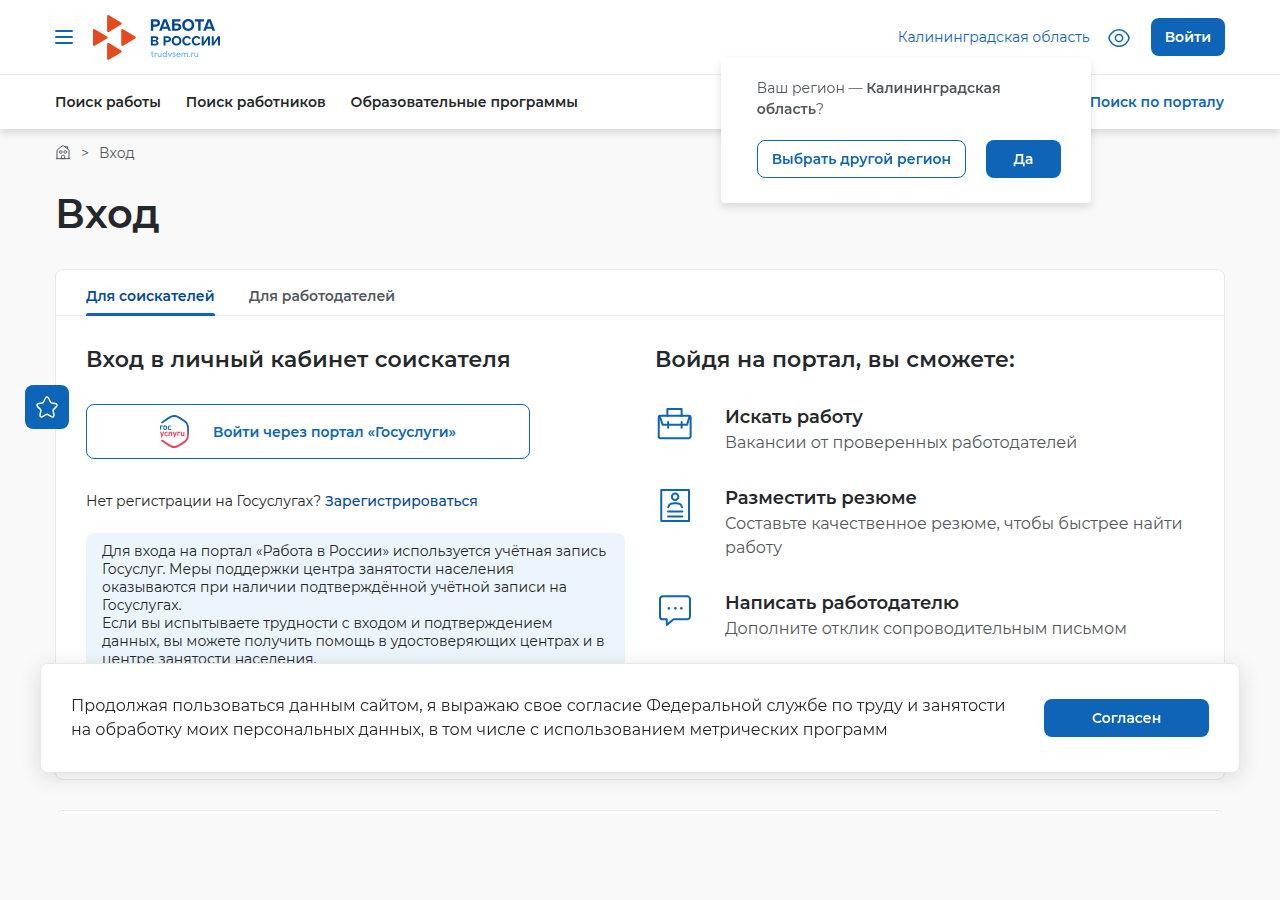Click the Вход breadcrumb text
Viewport: 1280px width, 900px height.
coord(117,153)
